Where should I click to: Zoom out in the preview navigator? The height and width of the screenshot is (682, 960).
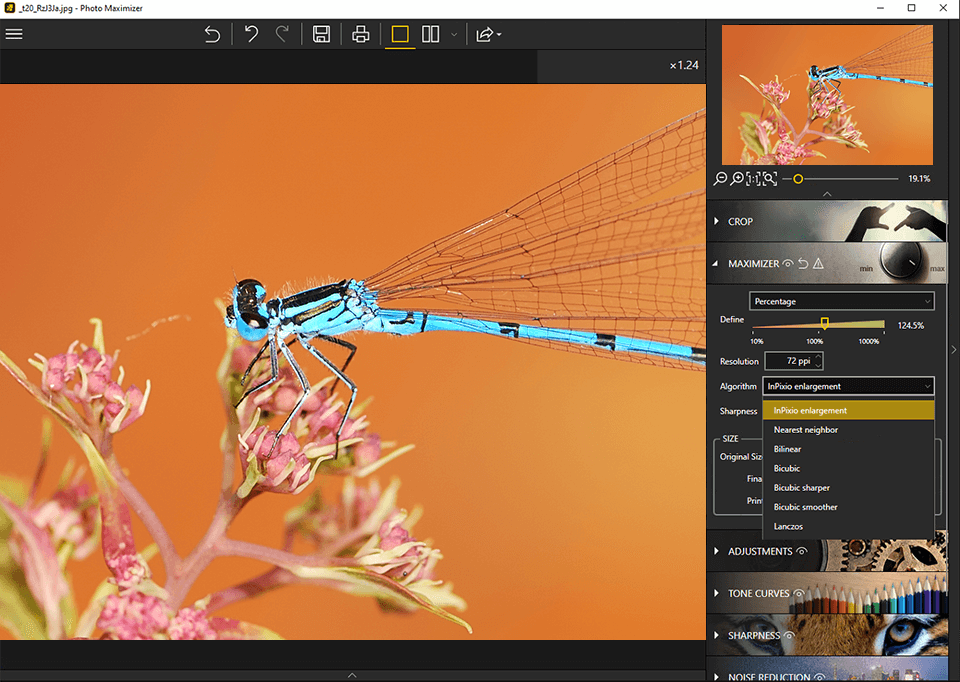(720, 178)
